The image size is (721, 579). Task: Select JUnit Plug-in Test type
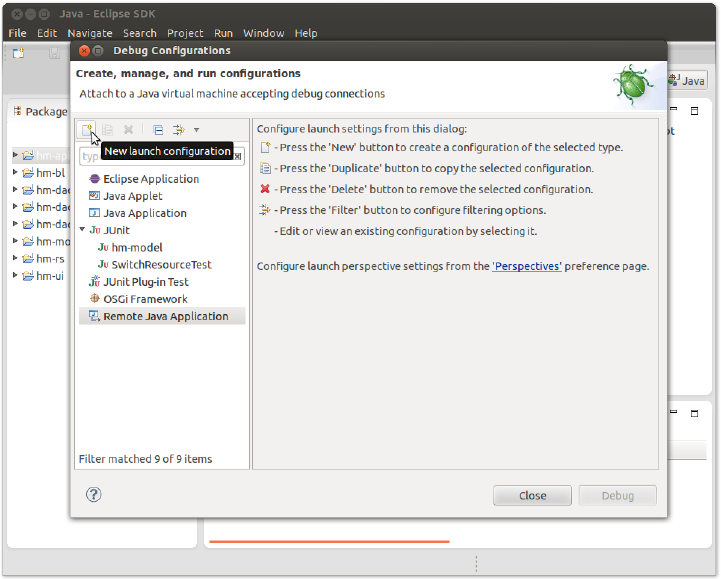pos(146,282)
